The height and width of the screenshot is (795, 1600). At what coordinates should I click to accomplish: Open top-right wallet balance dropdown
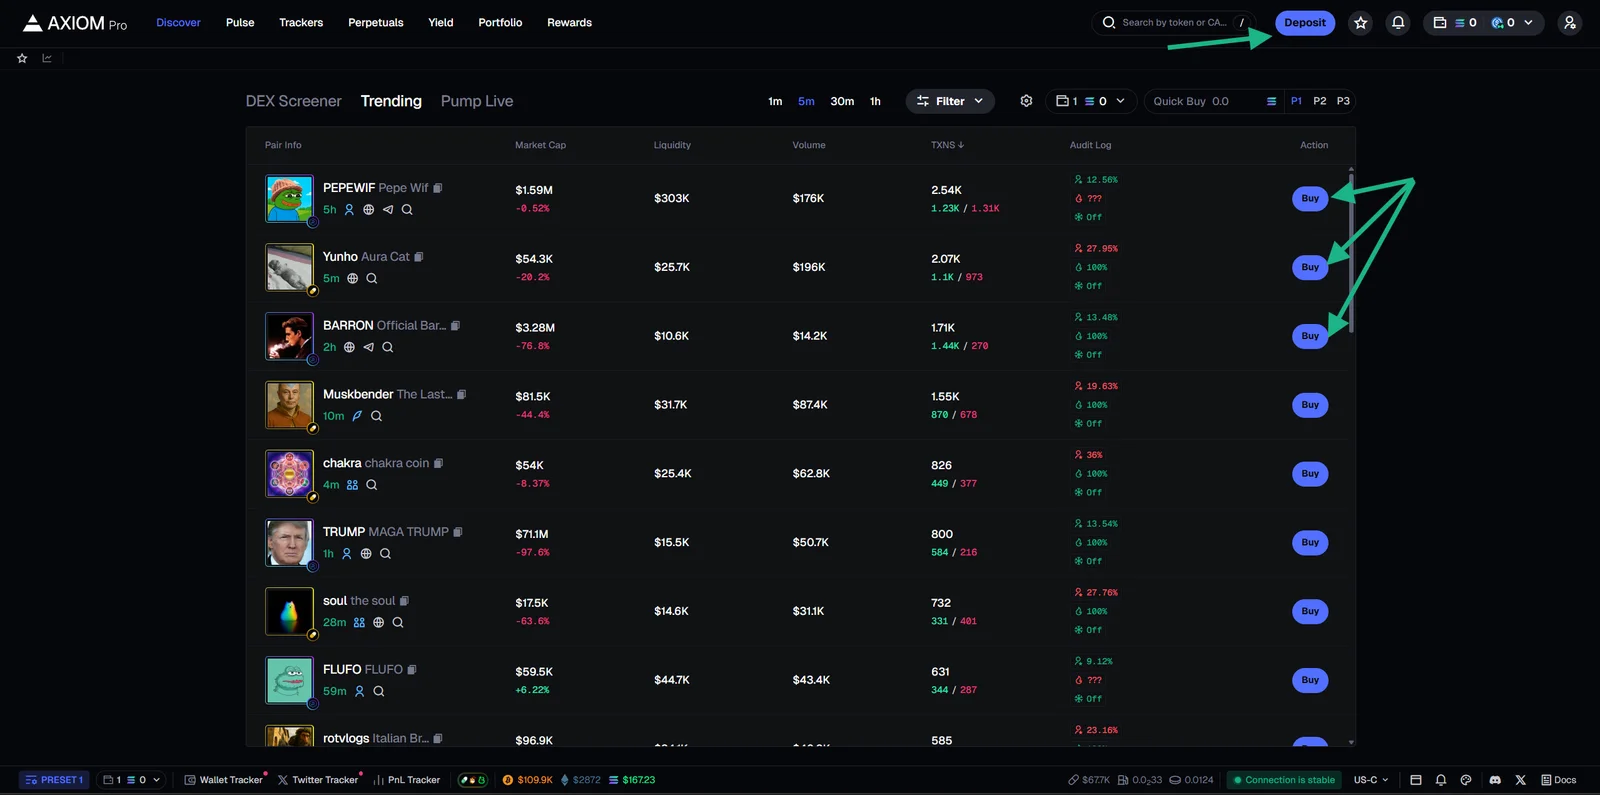(x=1484, y=23)
